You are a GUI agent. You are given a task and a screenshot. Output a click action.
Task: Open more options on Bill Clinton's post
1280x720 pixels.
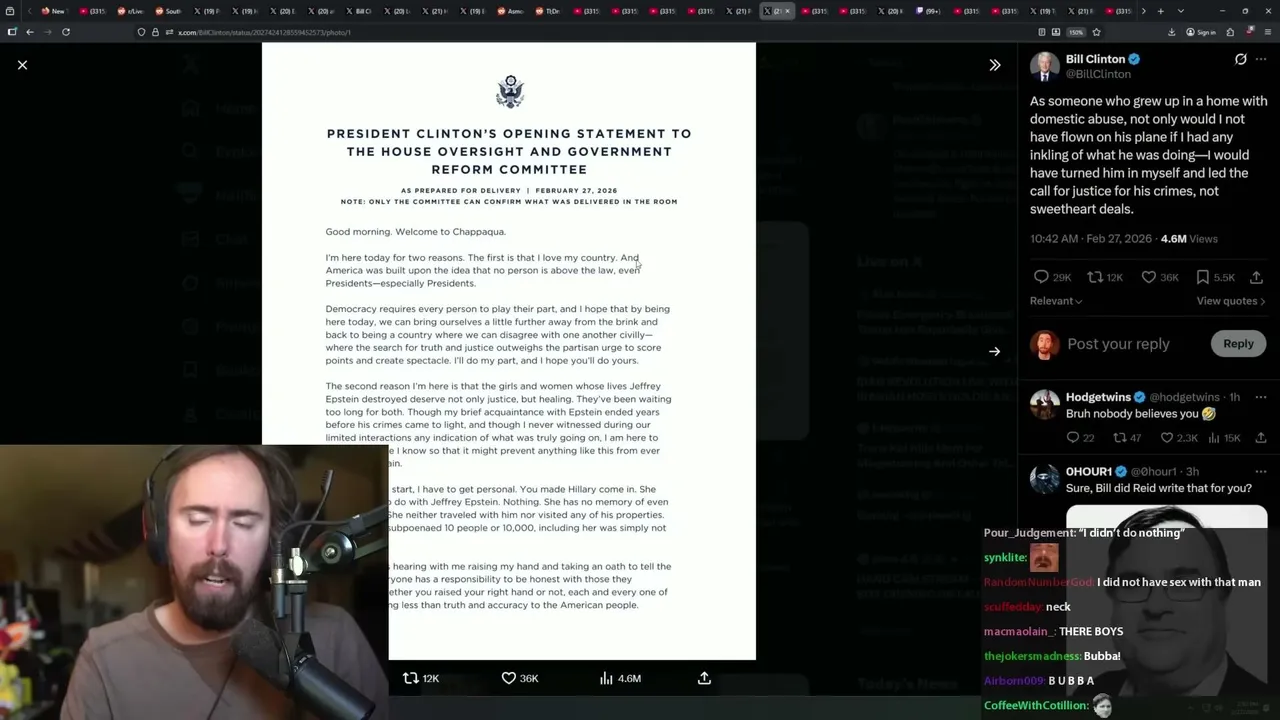tap(1261, 59)
